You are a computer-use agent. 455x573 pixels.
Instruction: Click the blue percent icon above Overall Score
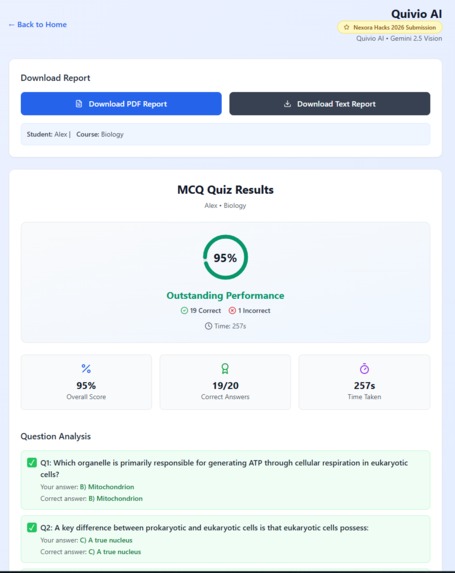pos(86,368)
